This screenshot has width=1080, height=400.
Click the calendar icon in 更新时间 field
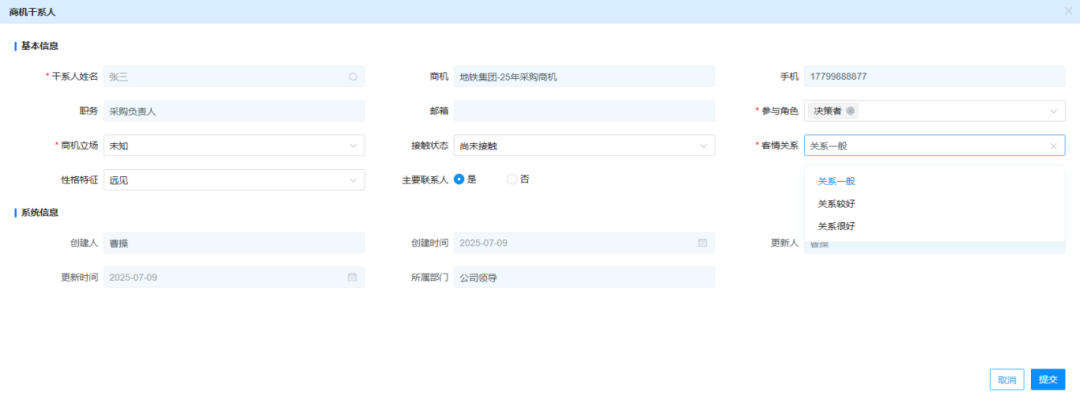pyautogui.click(x=352, y=277)
